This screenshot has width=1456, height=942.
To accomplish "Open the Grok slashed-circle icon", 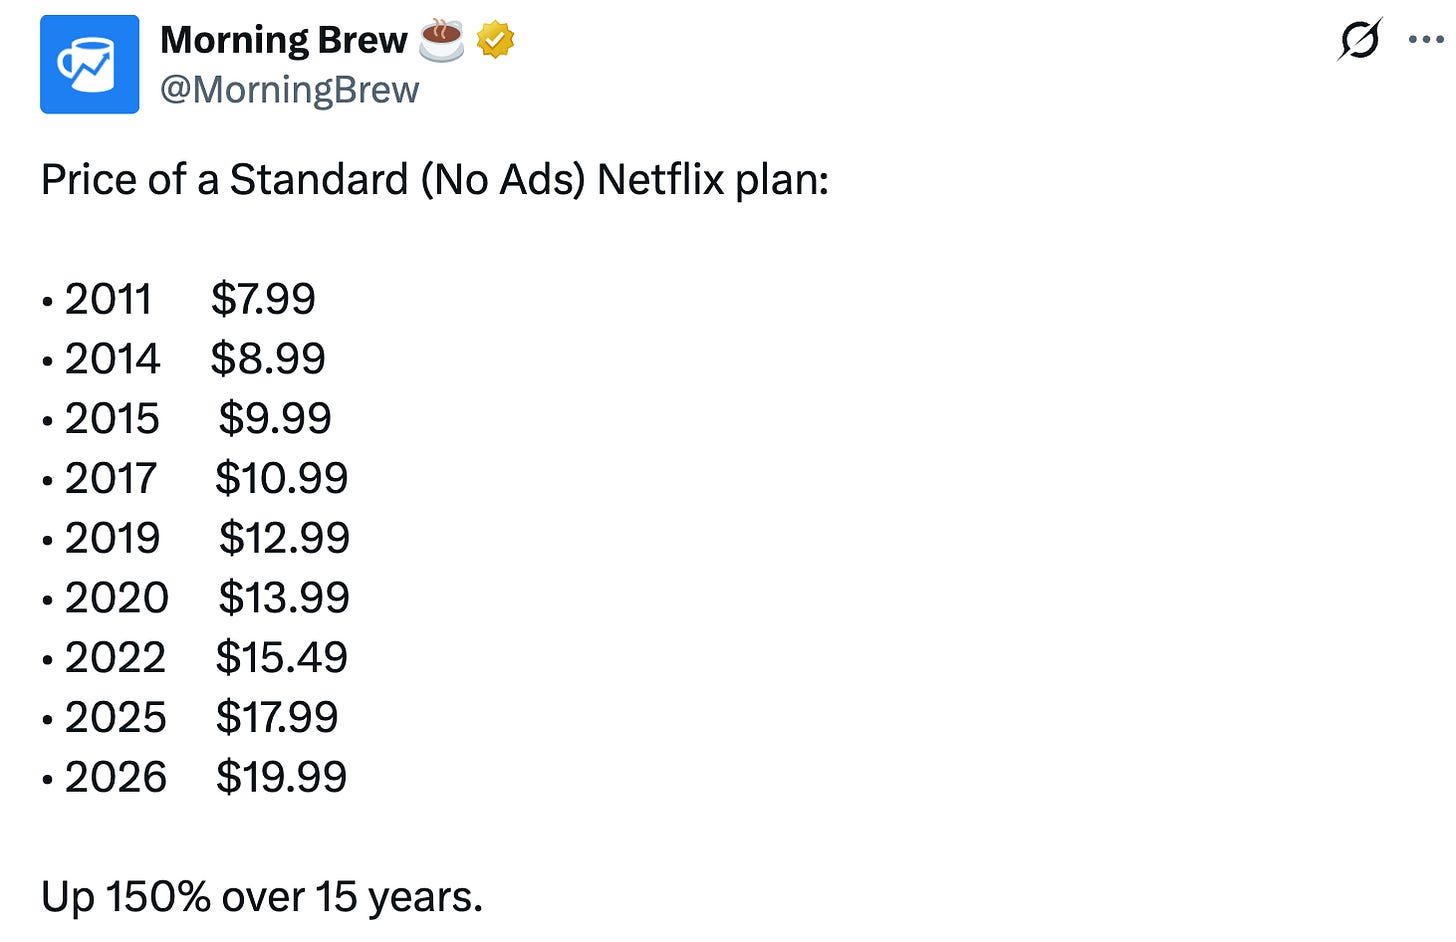I will [1360, 40].
